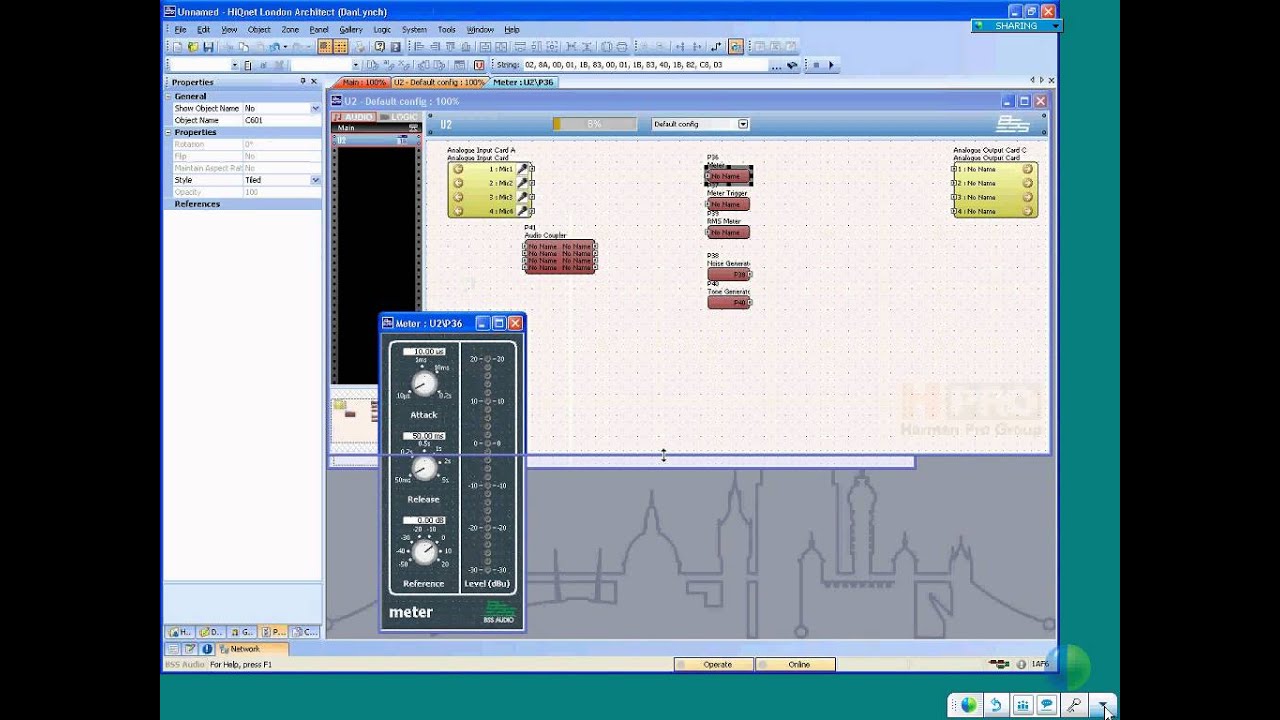The width and height of the screenshot is (1280, 720).
Task: Click the Save floppy disk icon
Action: [x=208, y=47]
